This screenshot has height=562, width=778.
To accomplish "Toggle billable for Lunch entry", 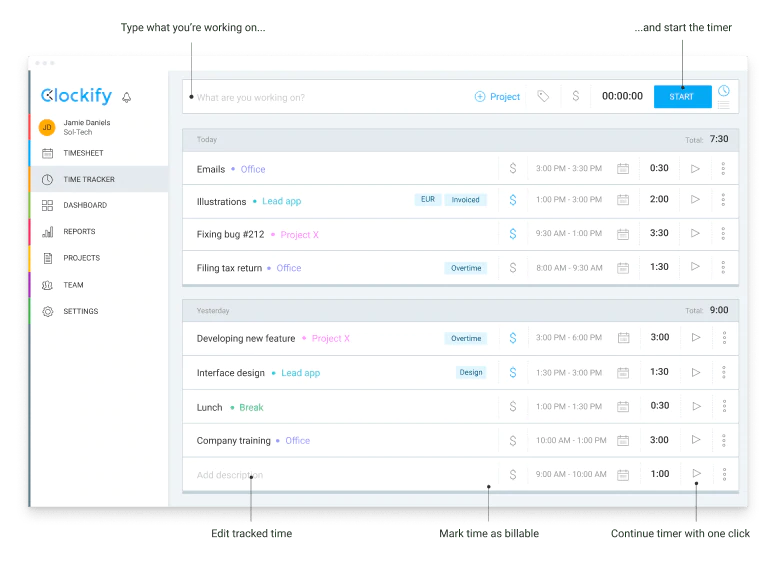I will coord(513,407).
